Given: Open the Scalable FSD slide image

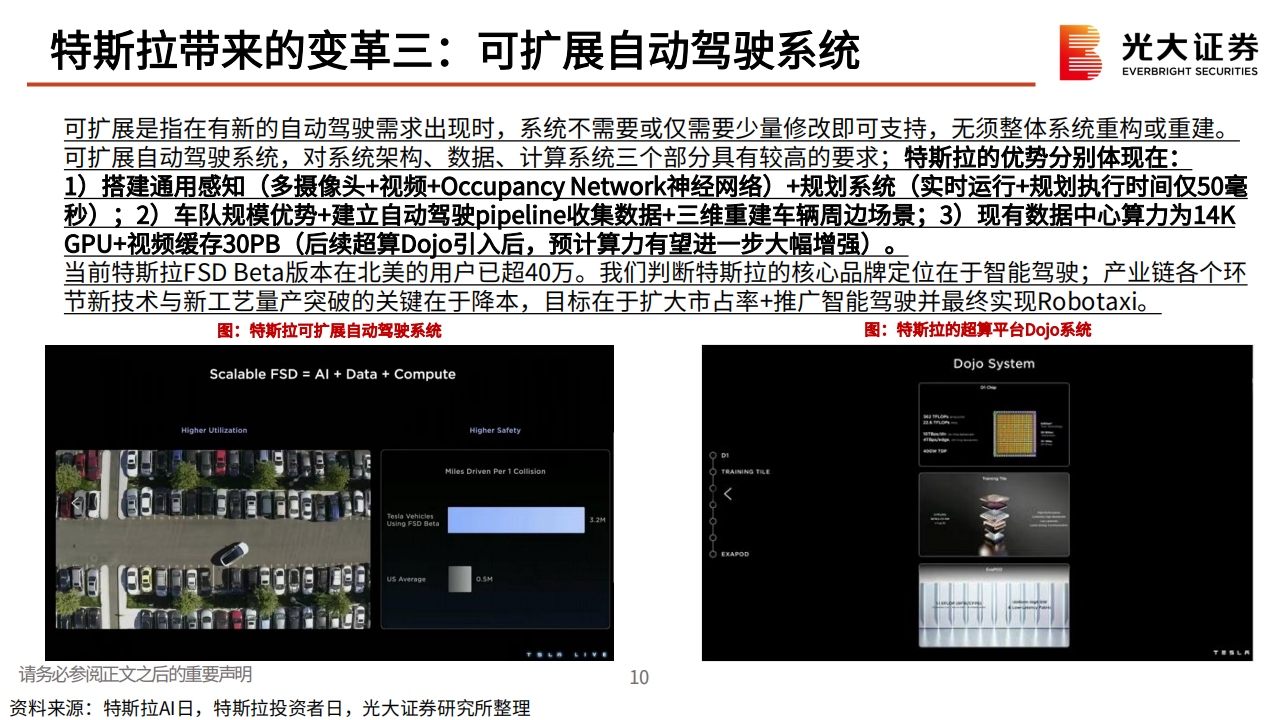Looking at the screenshot, I should coord(330,503).
